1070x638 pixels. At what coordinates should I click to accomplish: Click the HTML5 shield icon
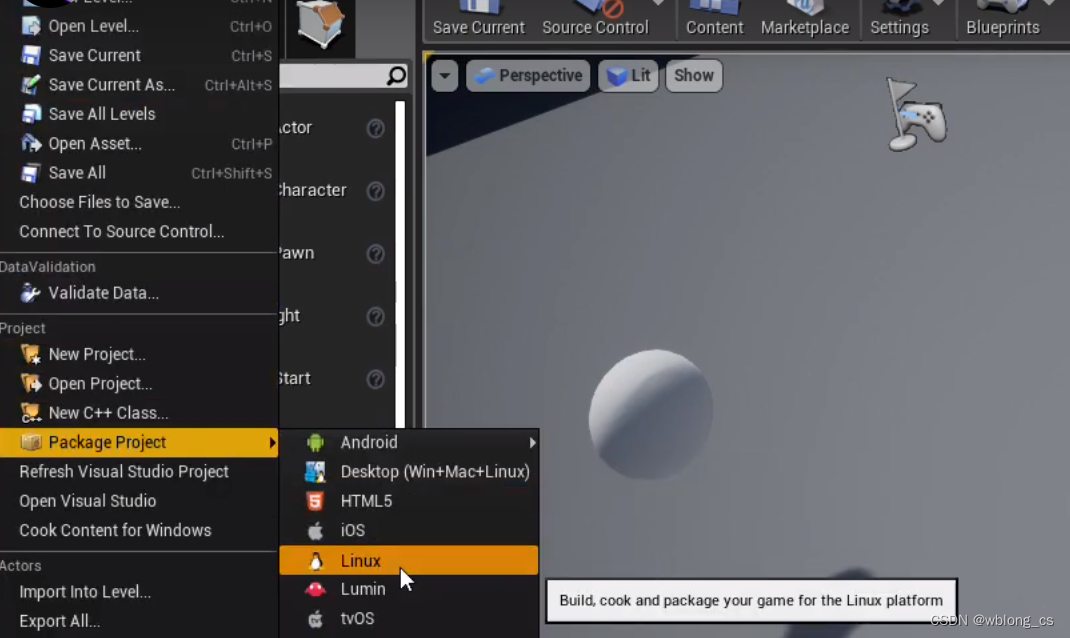315,501
